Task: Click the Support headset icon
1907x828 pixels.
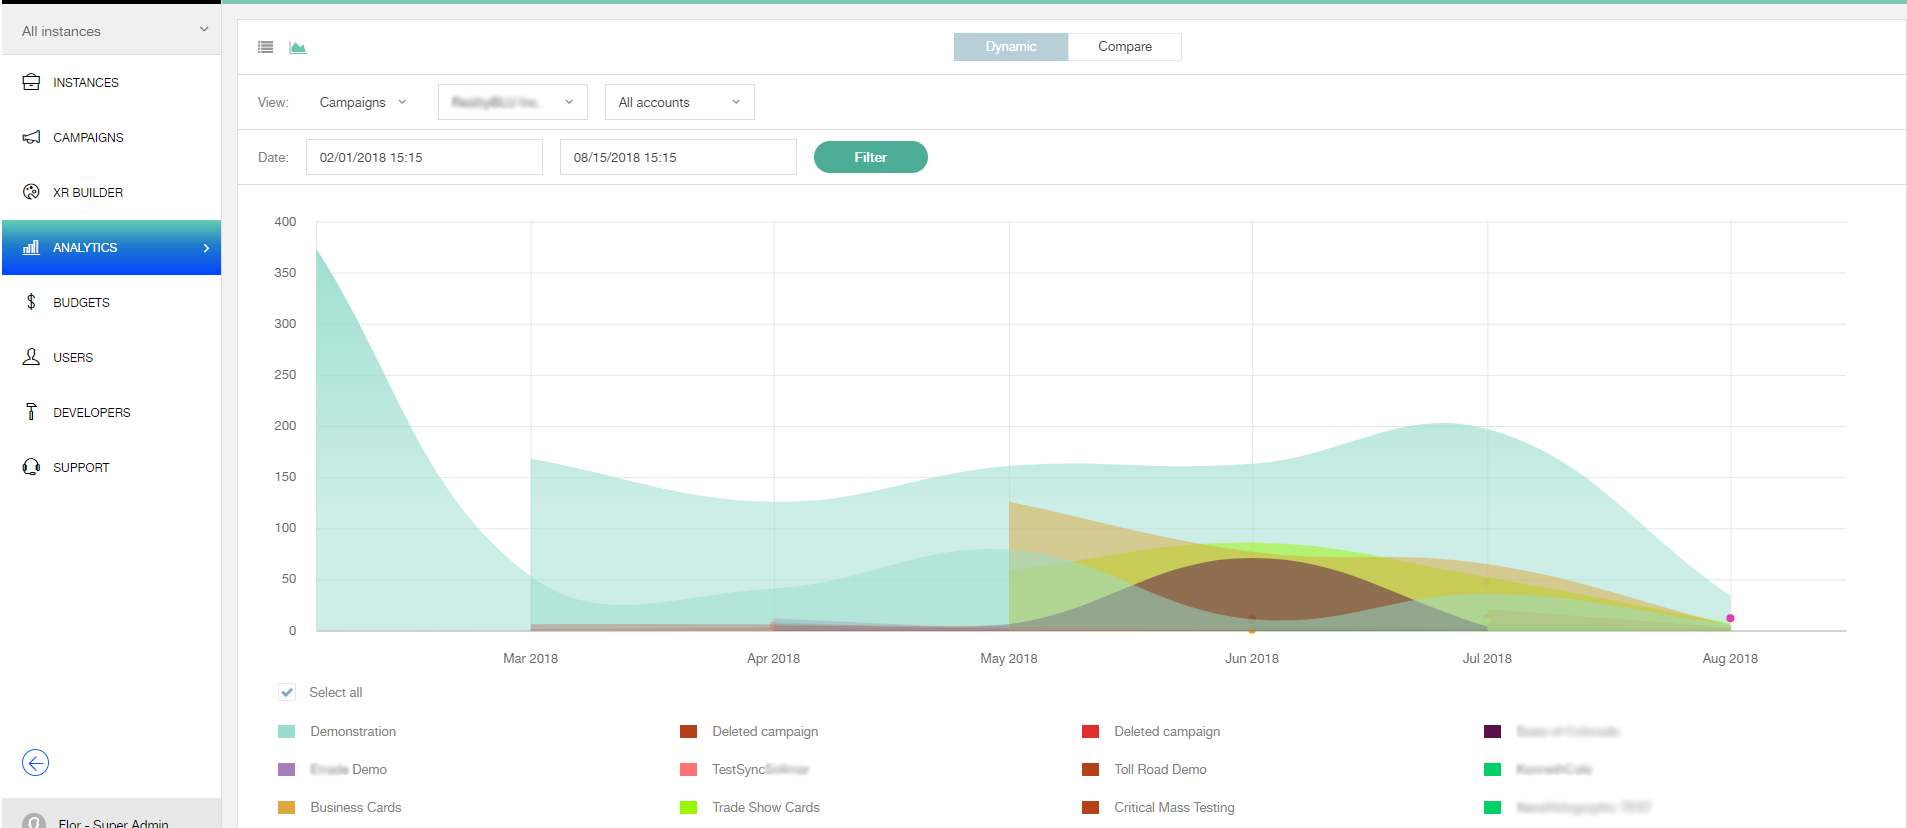Action: tap(31, 467)
